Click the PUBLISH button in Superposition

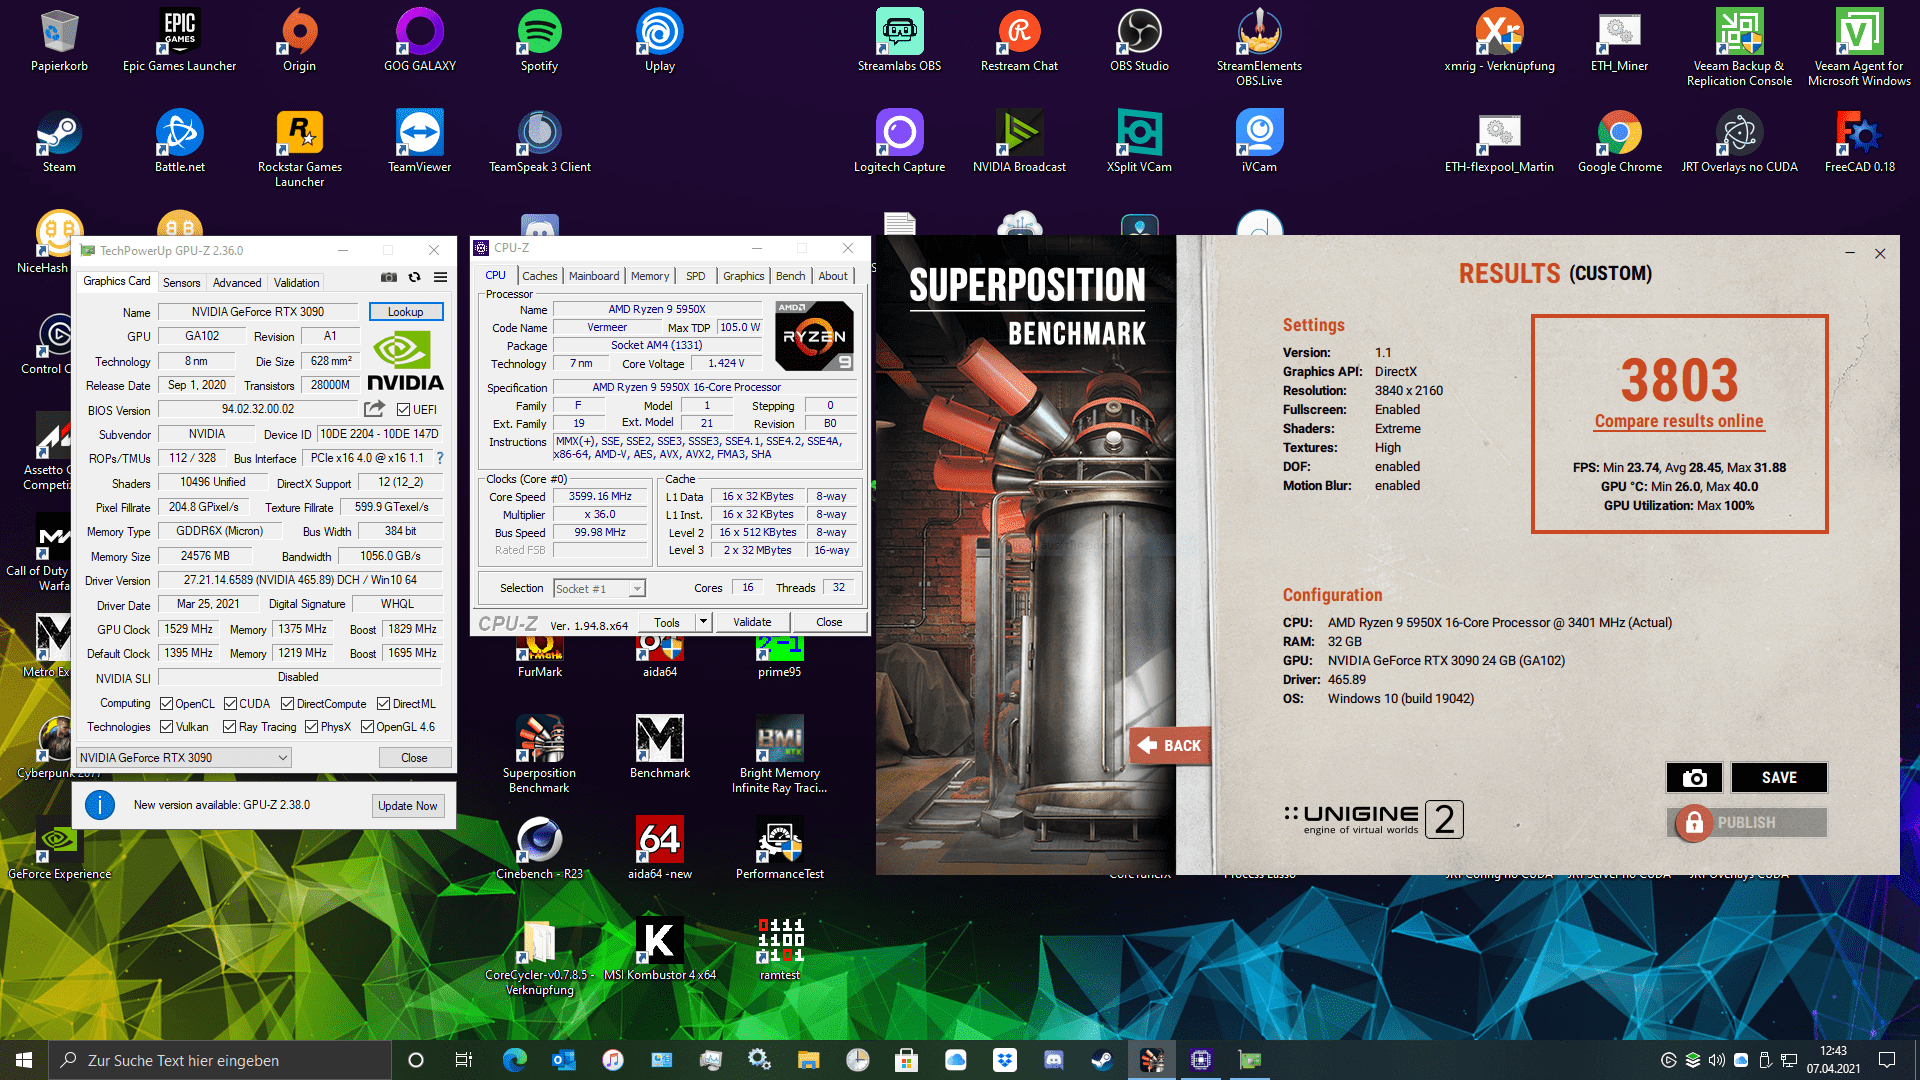tap(1747, 823)
